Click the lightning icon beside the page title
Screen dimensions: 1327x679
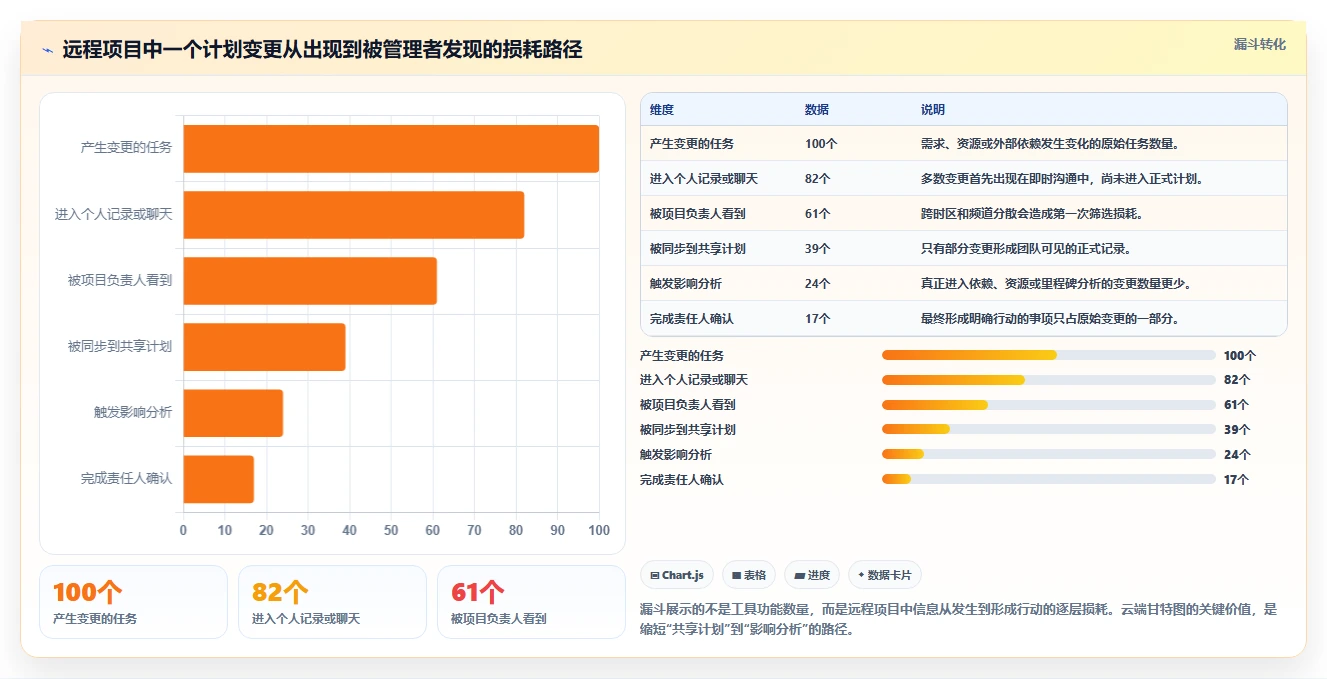47,50
